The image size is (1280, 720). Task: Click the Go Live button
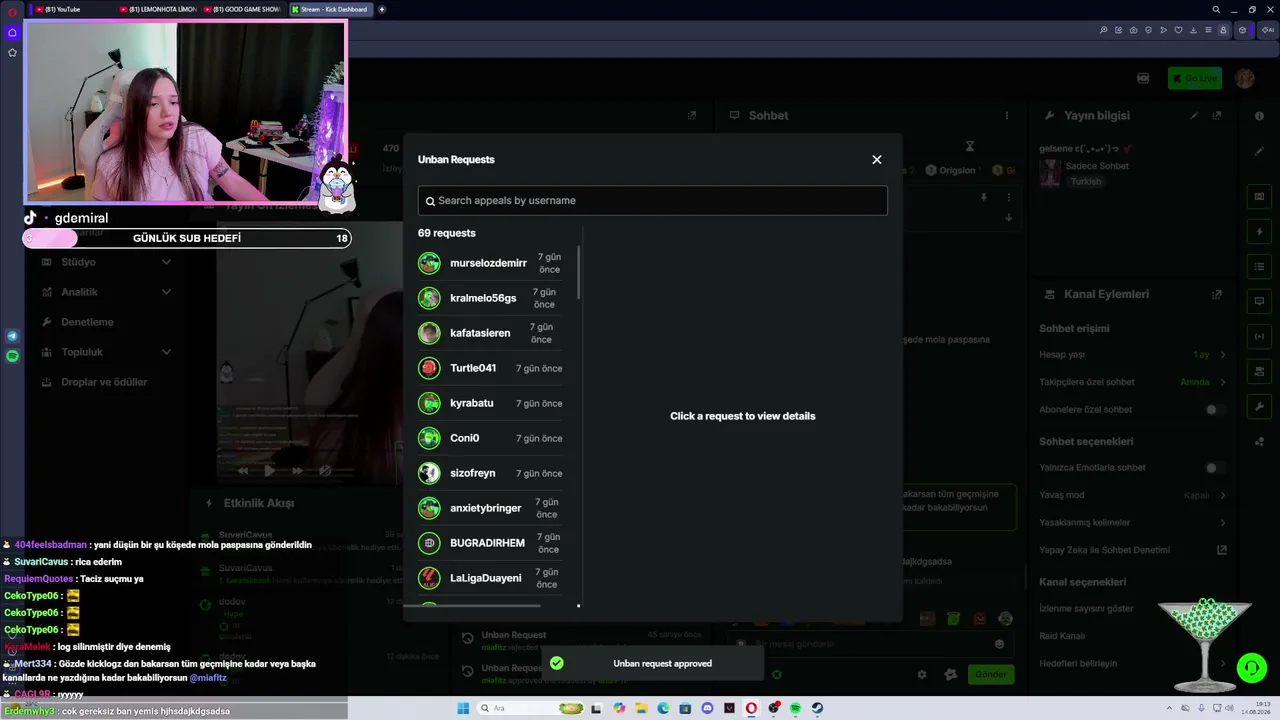[1195, 78]
